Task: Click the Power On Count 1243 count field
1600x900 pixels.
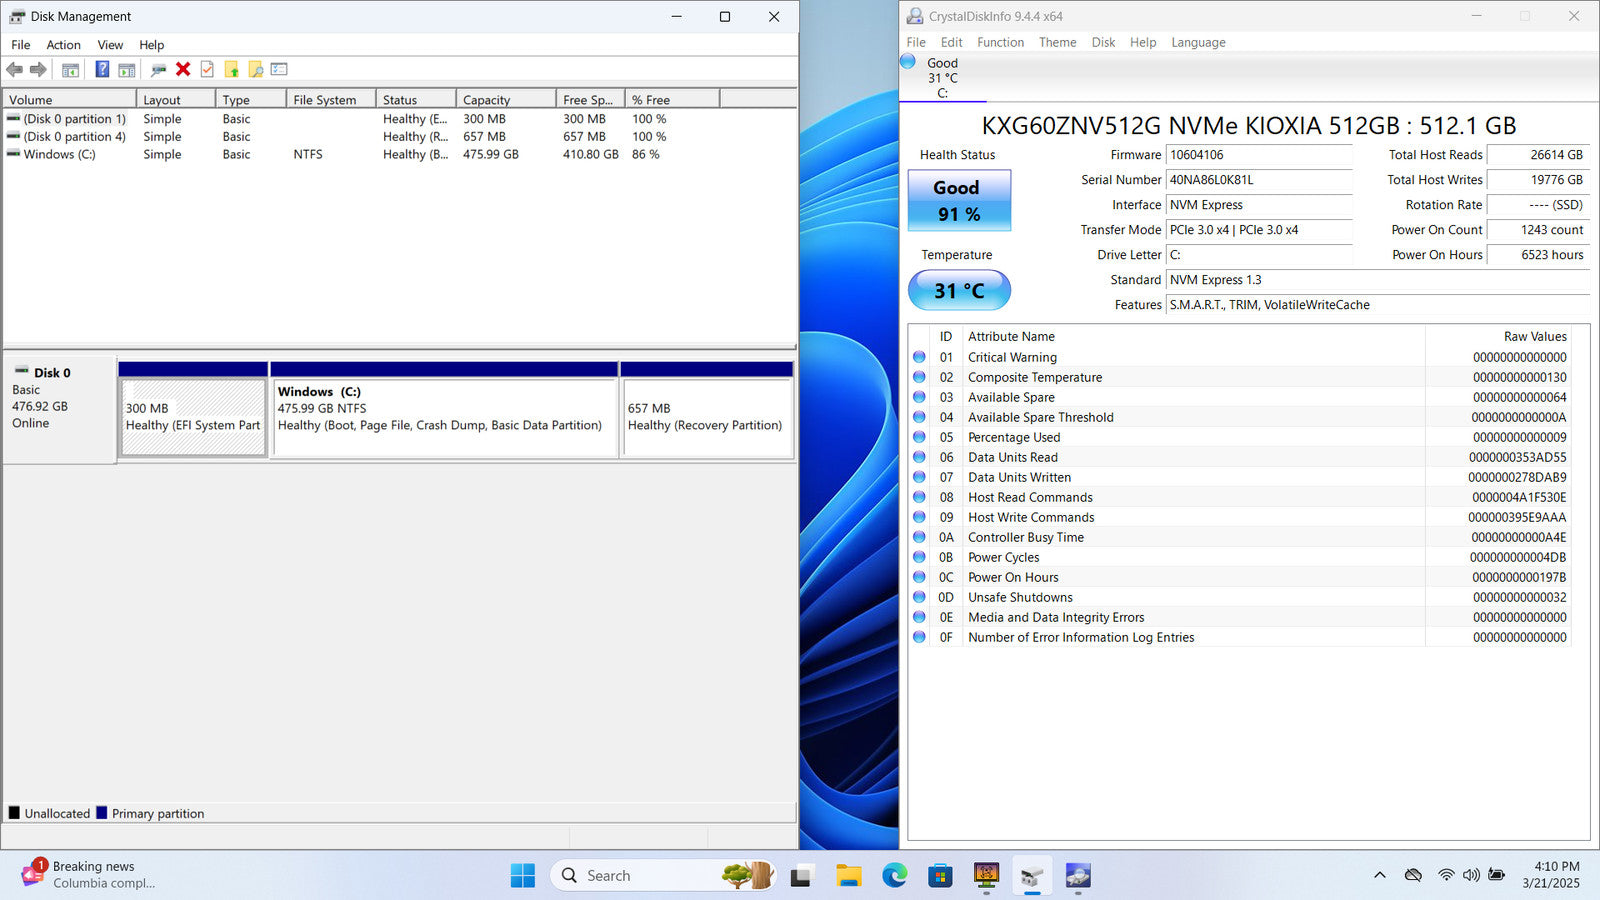Action: click(1538, 230)
